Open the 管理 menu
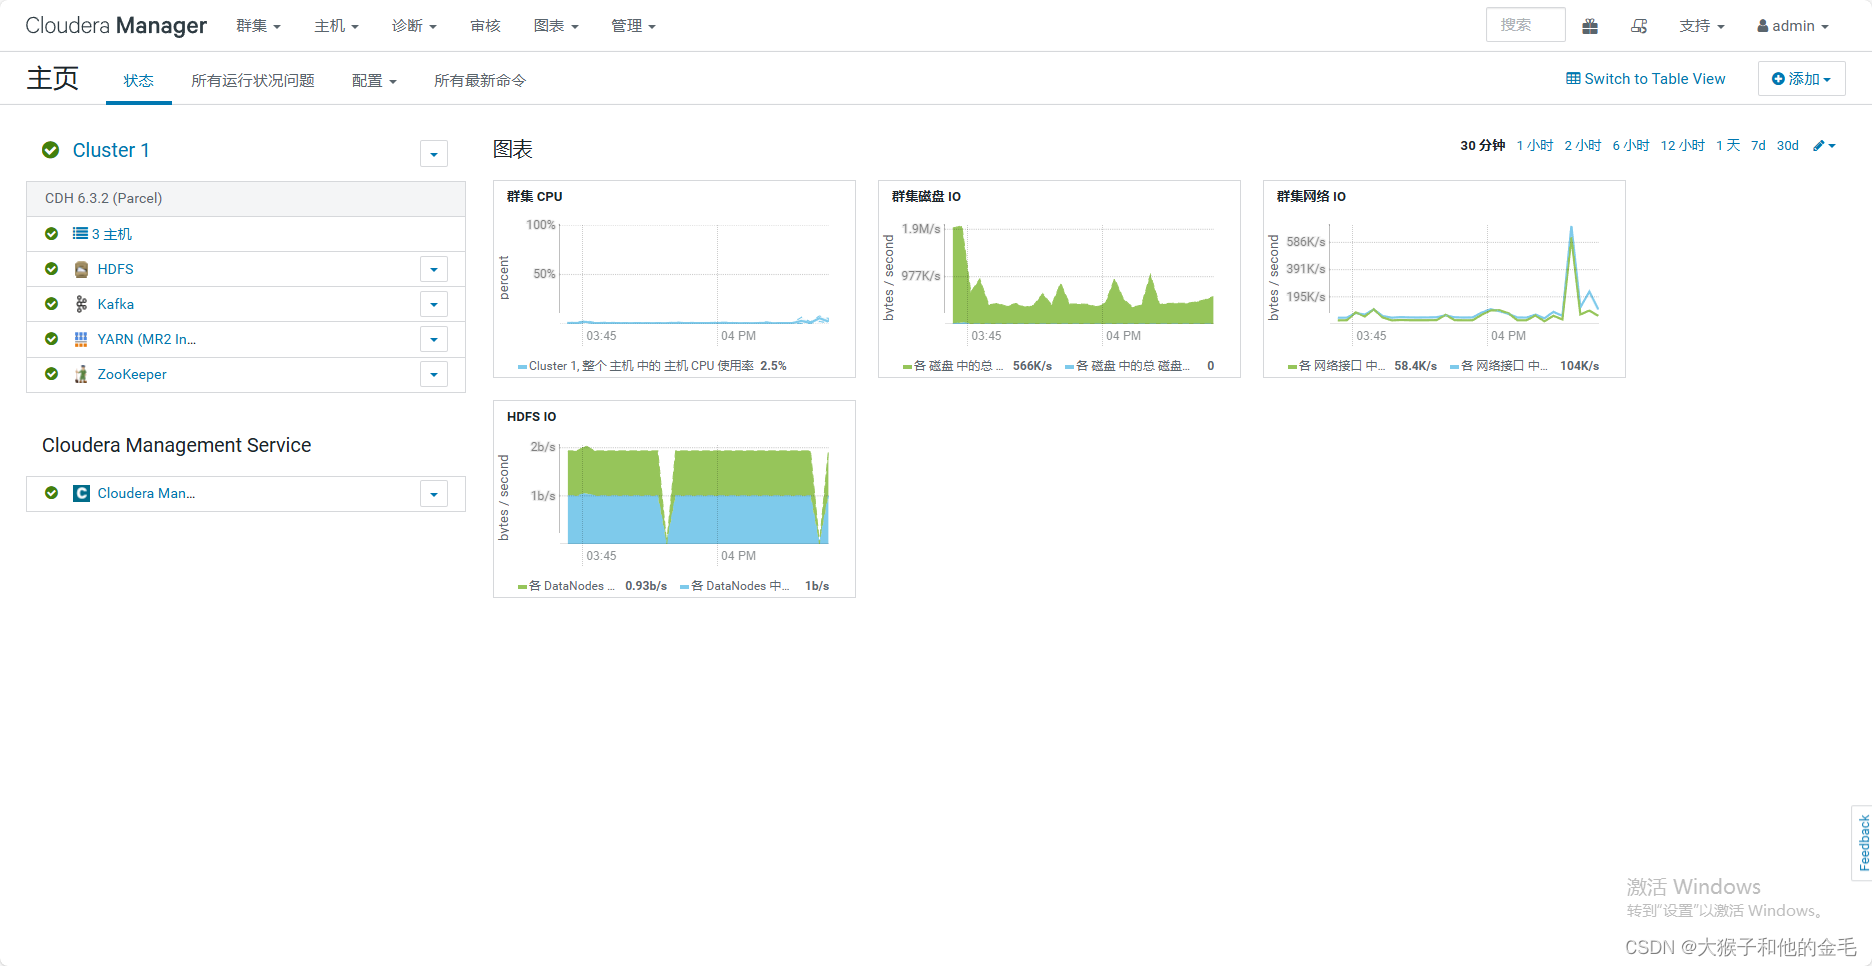The image size is (1872, 966). point(633,26)
